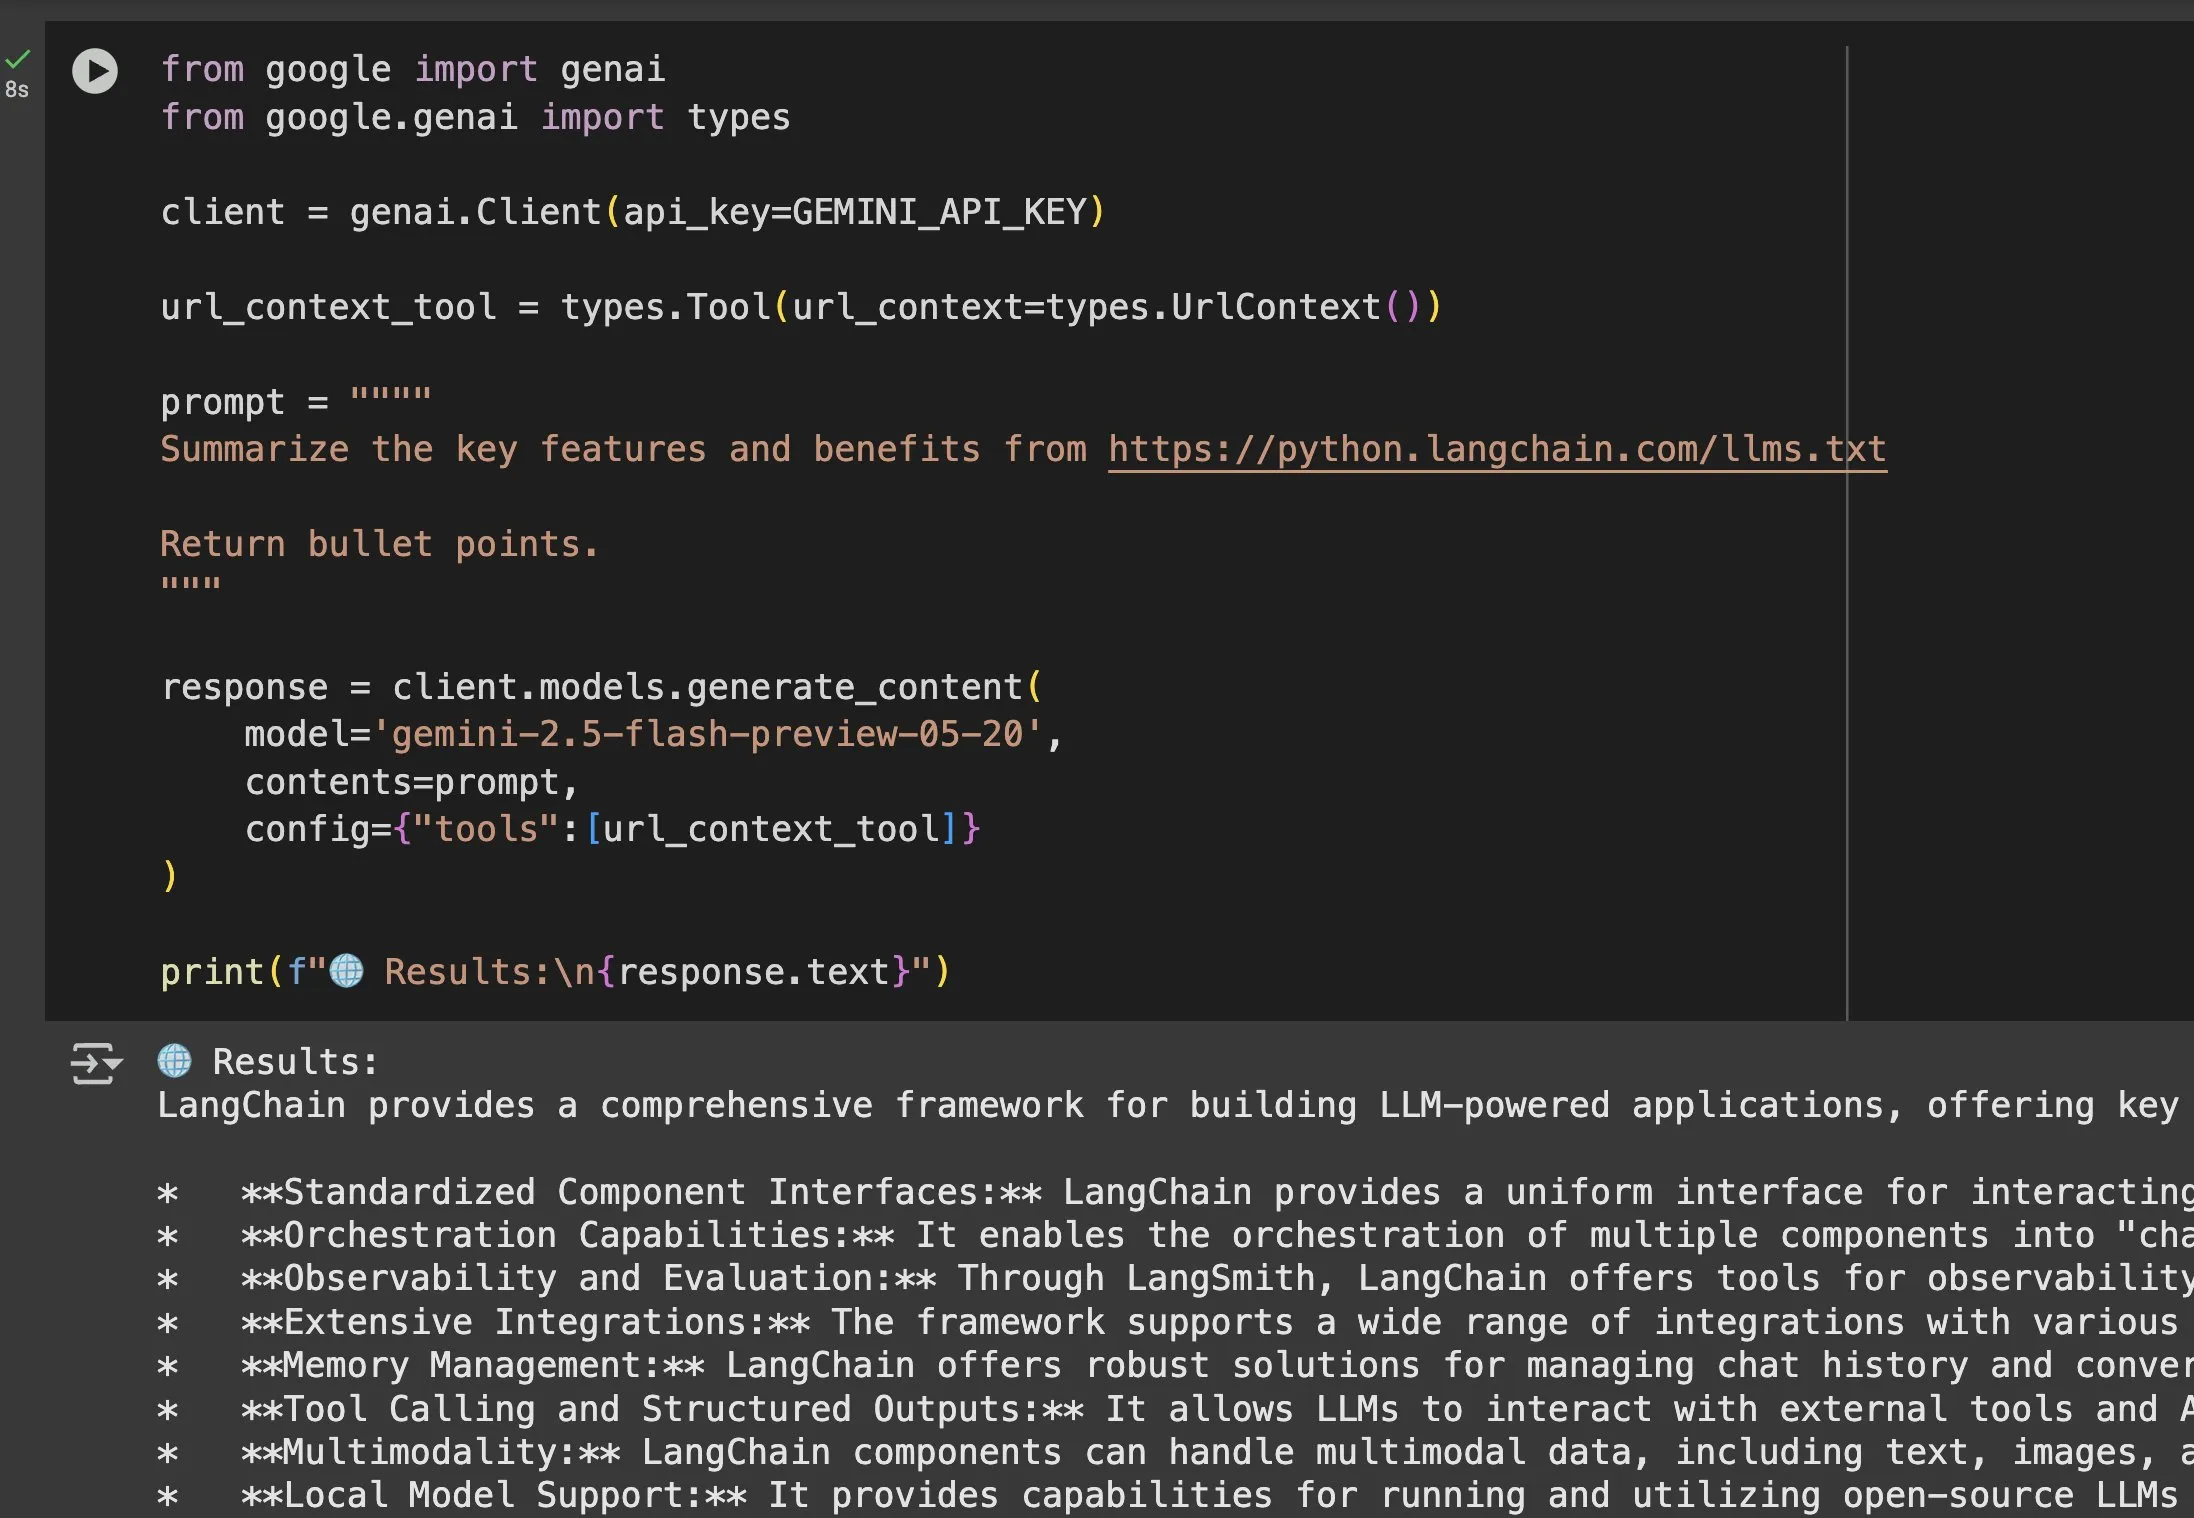Click the model name 'gemini-2.5-flash-preview-05-20'
Screen dimensions: 2194x1518
coord(707,734)
